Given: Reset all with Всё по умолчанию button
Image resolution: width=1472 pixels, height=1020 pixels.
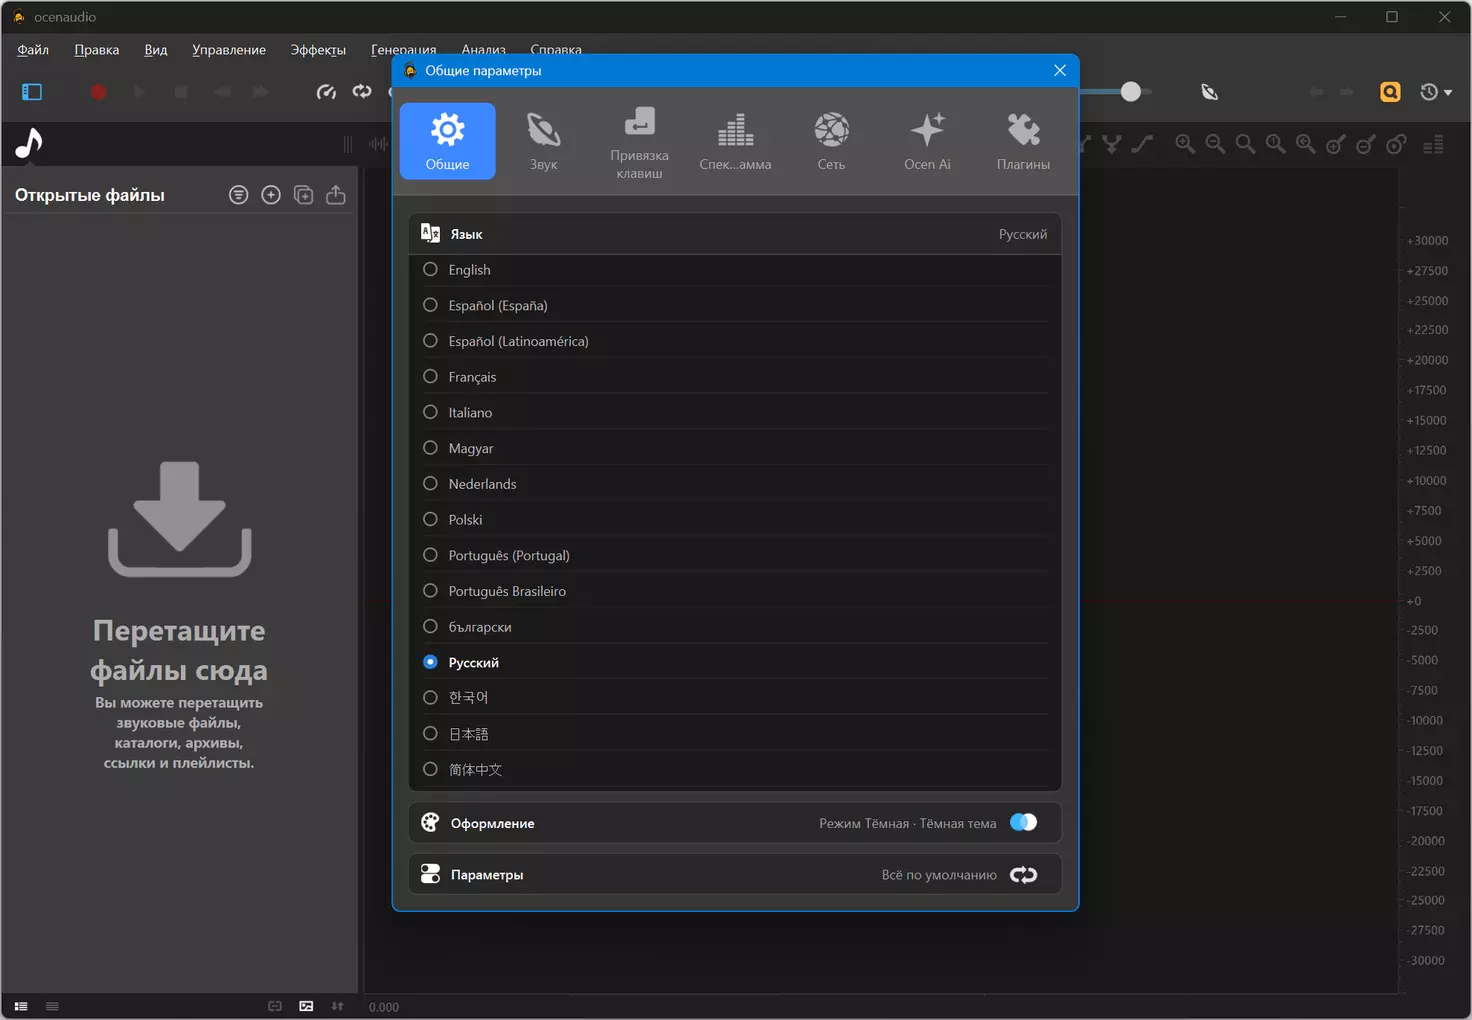Looking at the screenshot, I should pos(1023,875).
